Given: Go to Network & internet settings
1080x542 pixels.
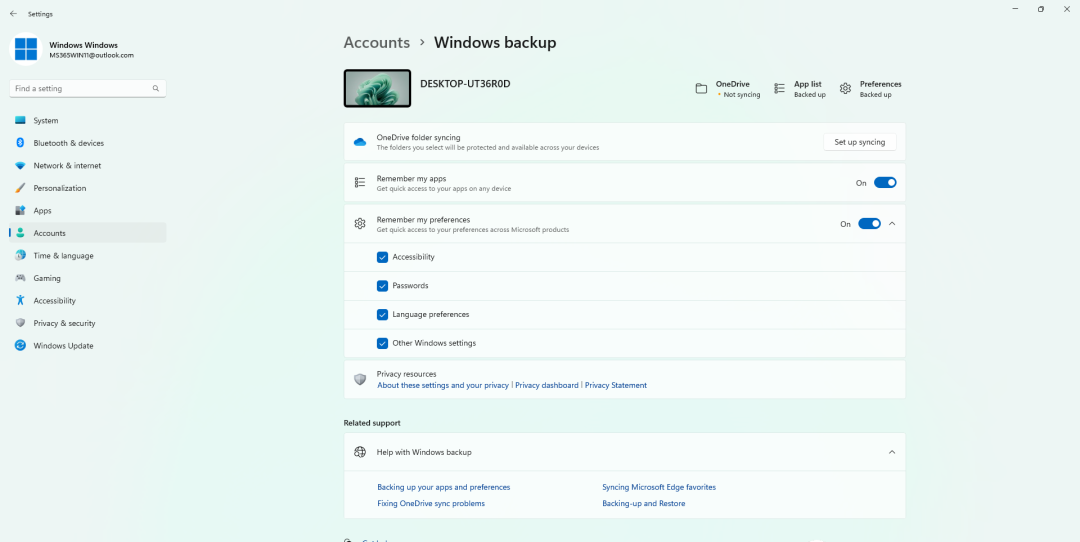Looking at the screenshot, I should click(x=88, y=166).
